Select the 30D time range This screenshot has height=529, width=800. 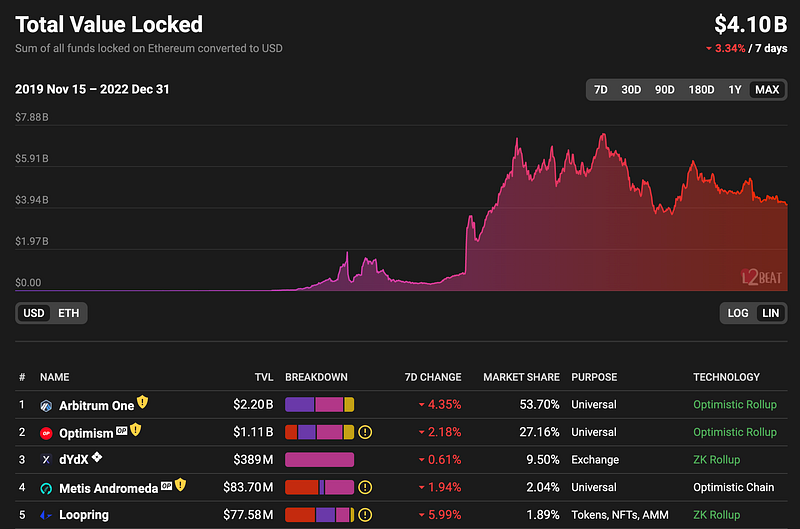(631, 90)
